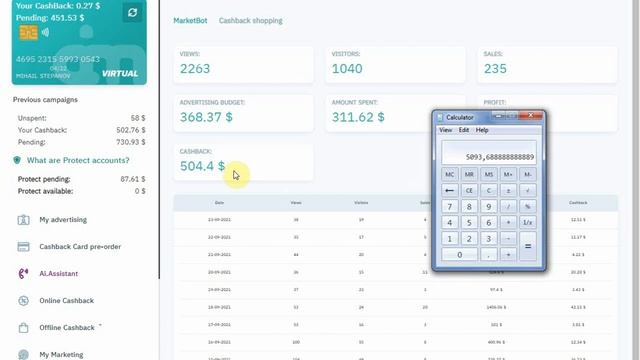Image resolution: width=640 pixels, height=360 pixels.
Task: Refresh the cashback card balance
Action: pyautogui.click(x=132, y=12)
